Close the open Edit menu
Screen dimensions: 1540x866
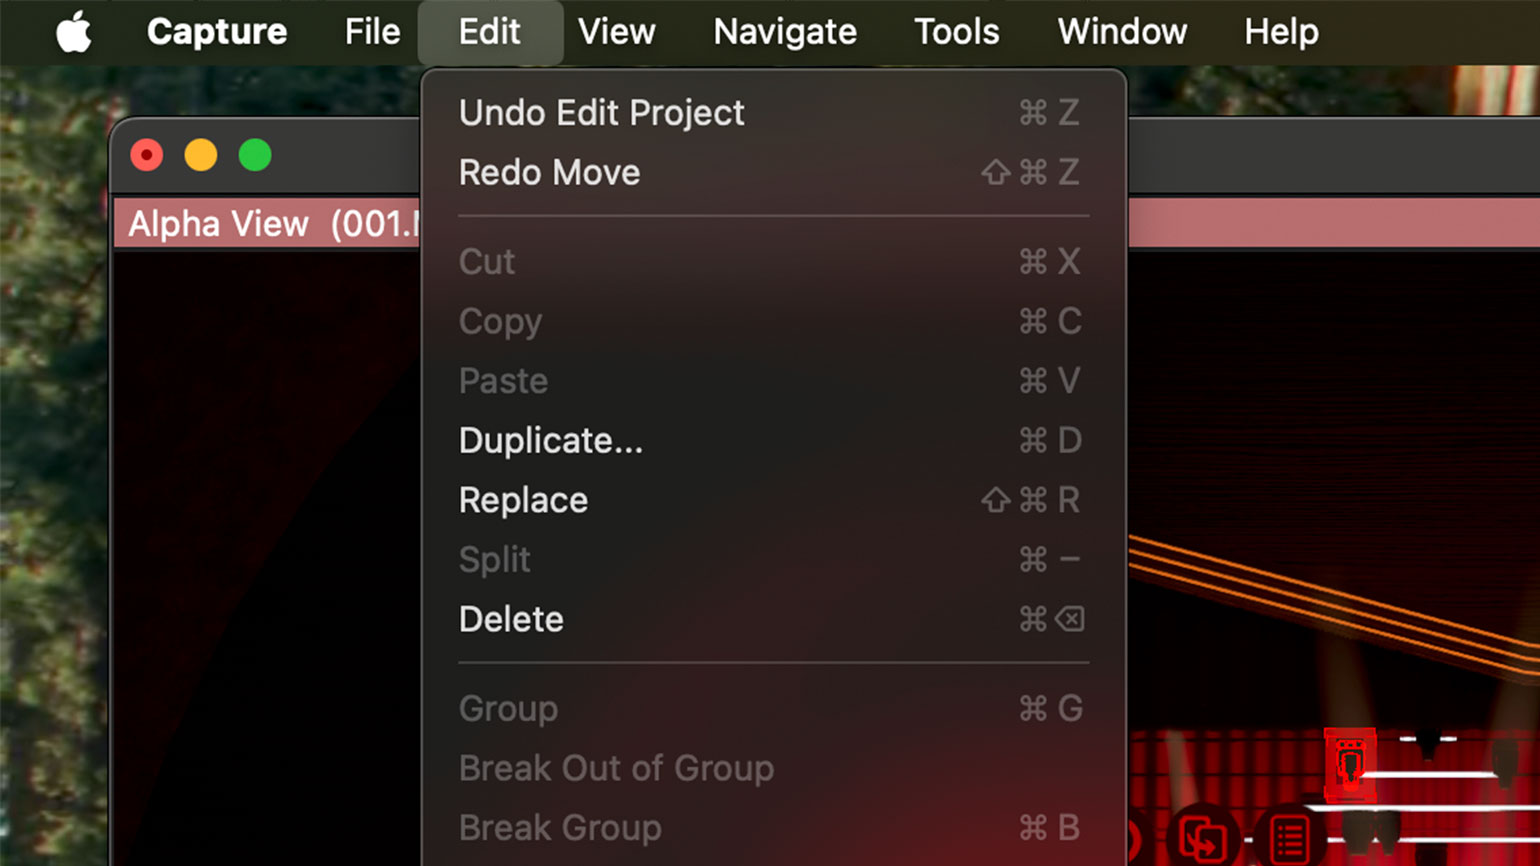(489, 32)
